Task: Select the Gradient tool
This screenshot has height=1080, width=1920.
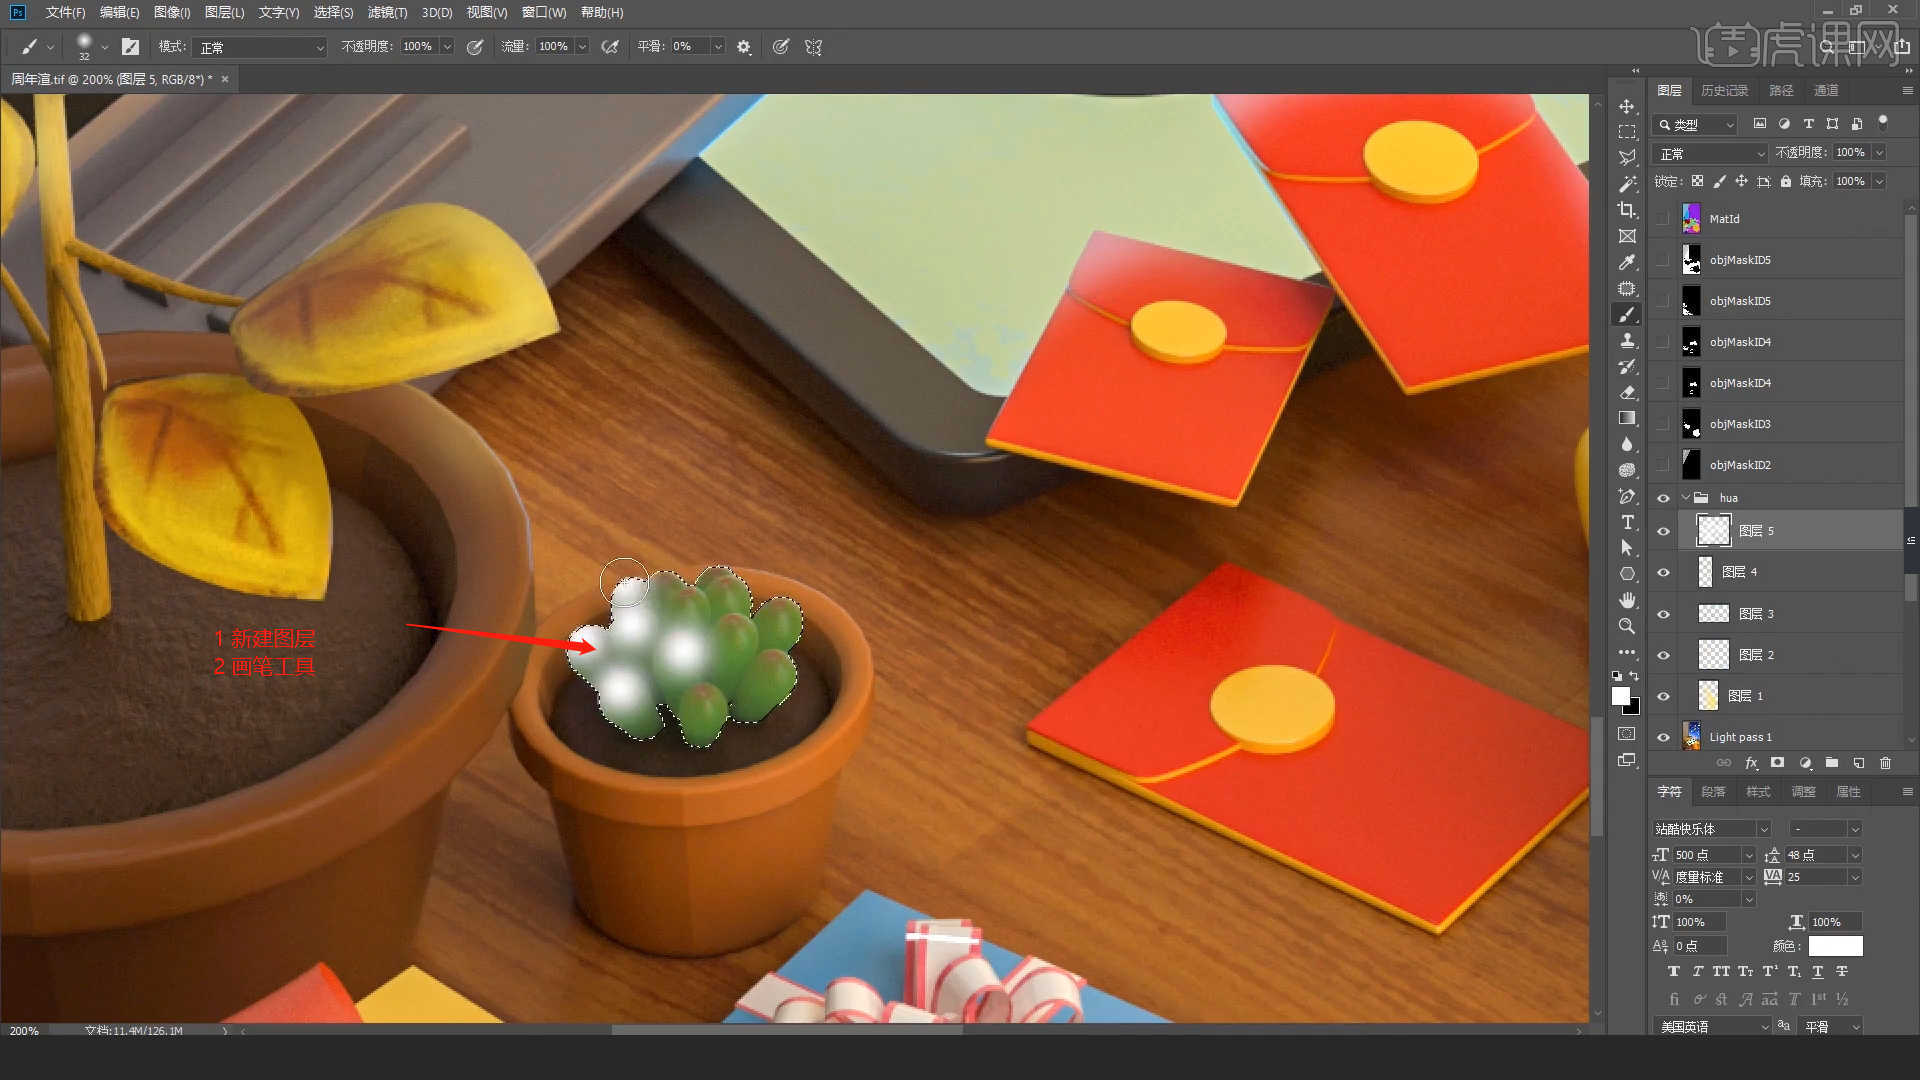Action: 1627,418
